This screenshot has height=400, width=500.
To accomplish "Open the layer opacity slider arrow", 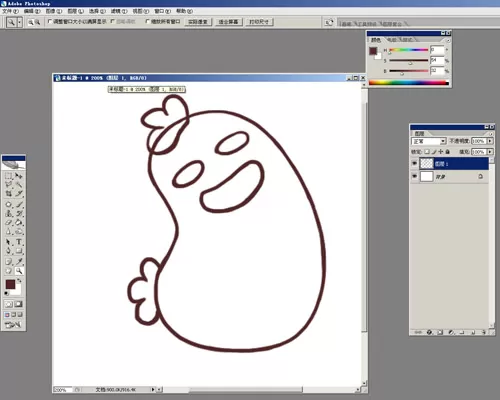I will (x=490, y=141).
